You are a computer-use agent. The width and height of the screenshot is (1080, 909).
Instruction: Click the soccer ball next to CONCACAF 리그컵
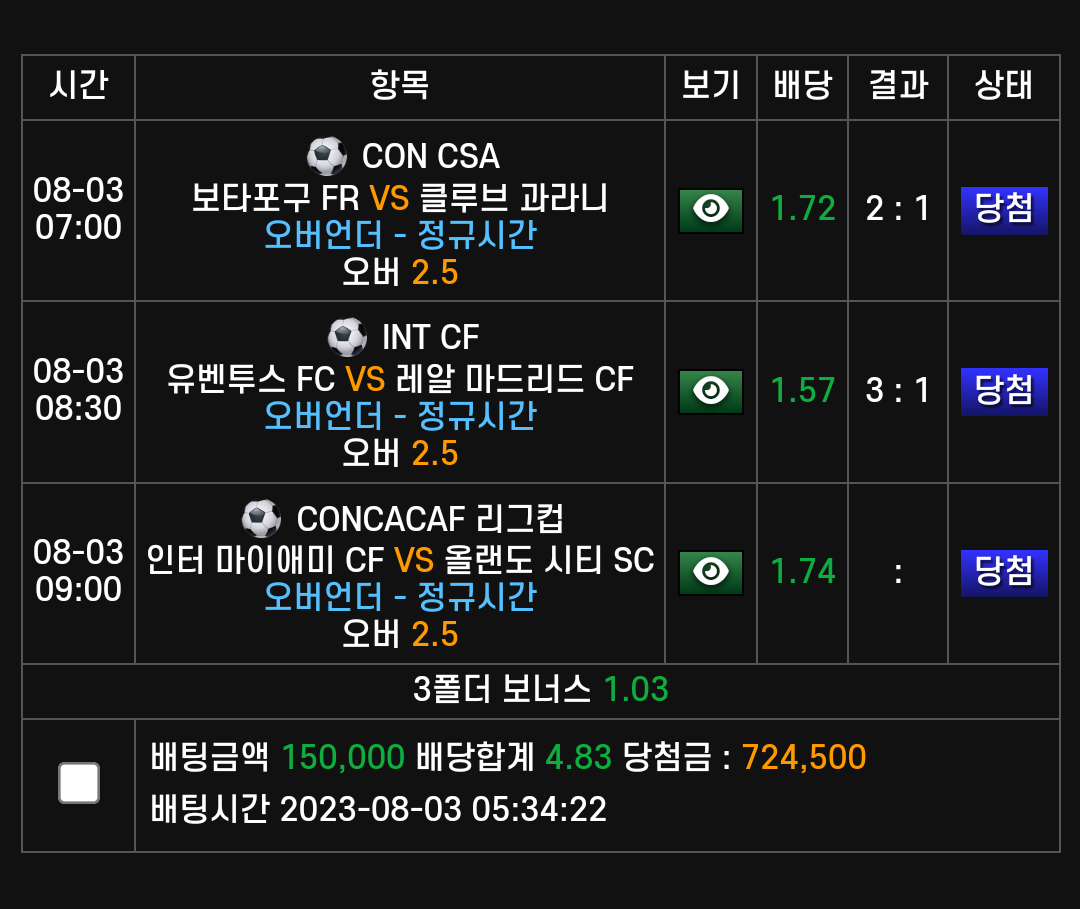pyautogui.click(x=262, y=519)
